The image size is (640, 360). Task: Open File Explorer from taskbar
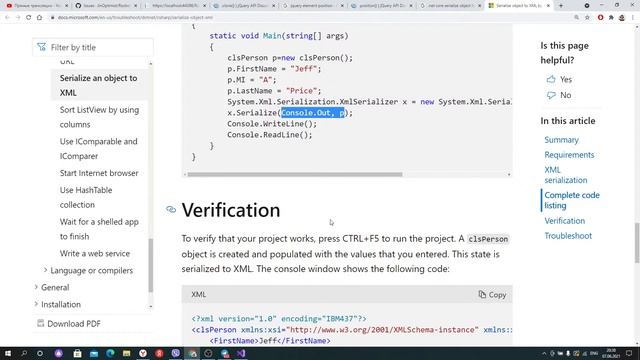click(127, 353)
